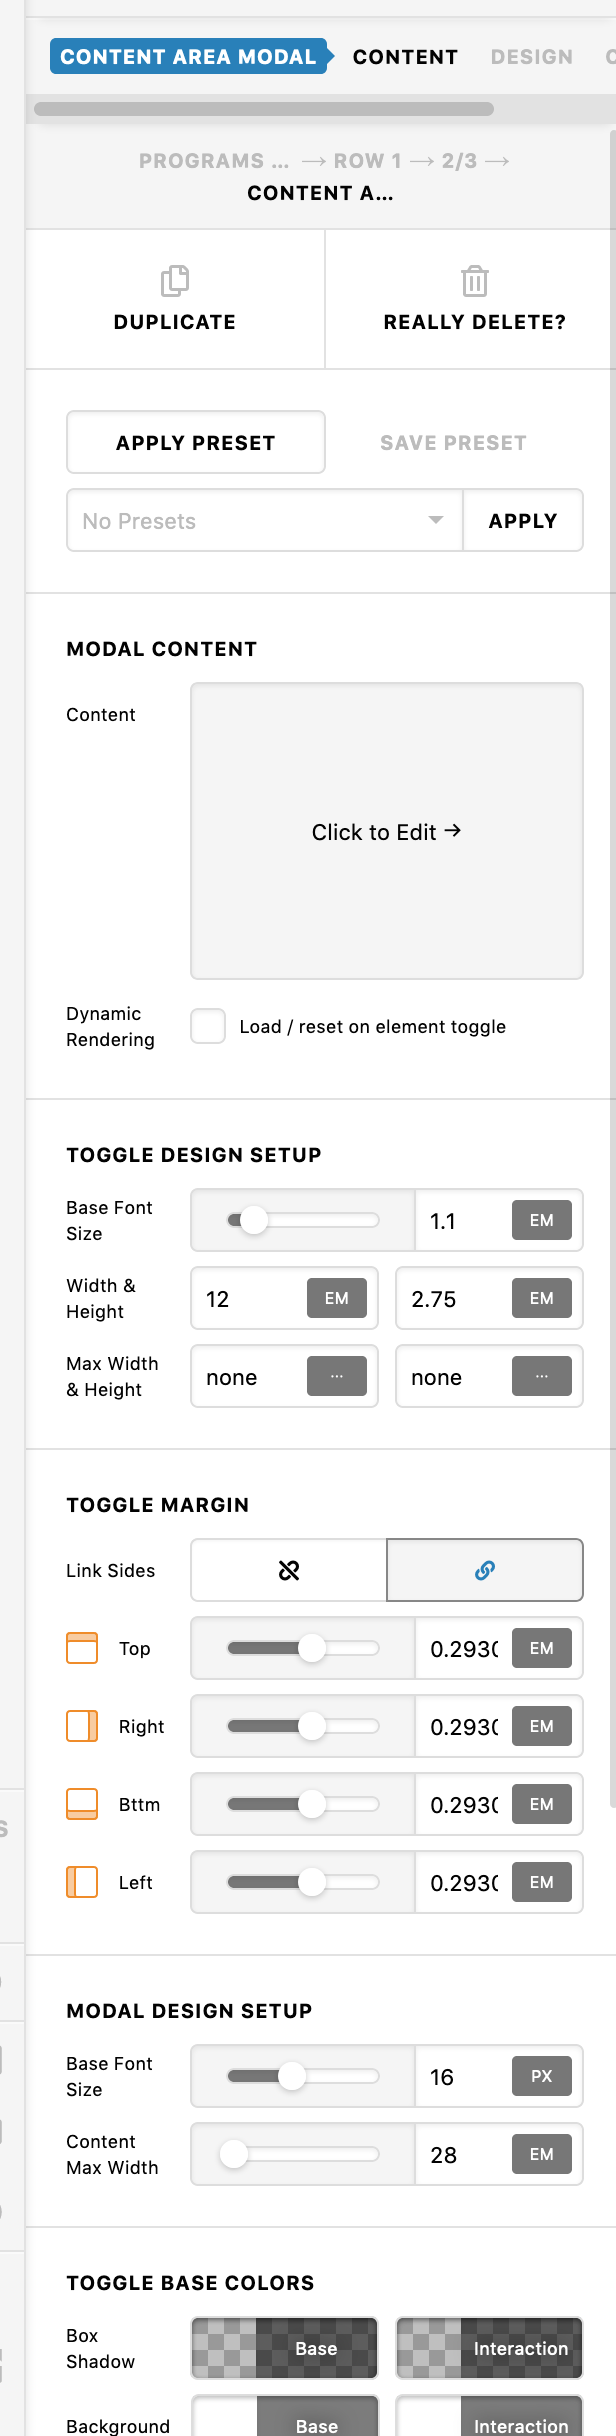This screenshot has height=2436, width=616.
Task: Open the Max Width unit options button
Action: pyautogui.click(x=337, y=1376)
